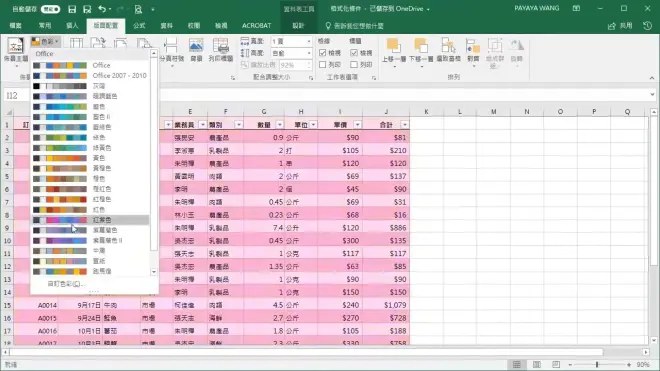Click color list scroll-down arrow

pos(154,272)
